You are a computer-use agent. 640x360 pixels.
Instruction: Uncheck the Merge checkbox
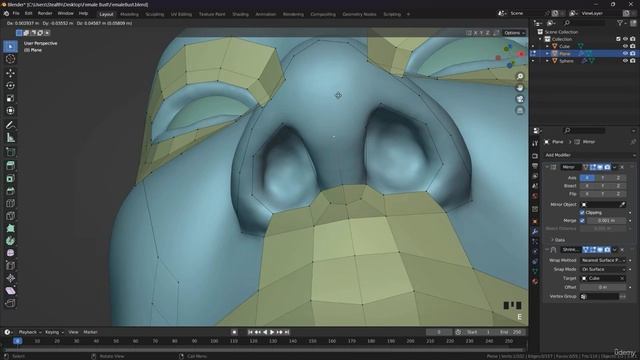click(x=582, y=221)
